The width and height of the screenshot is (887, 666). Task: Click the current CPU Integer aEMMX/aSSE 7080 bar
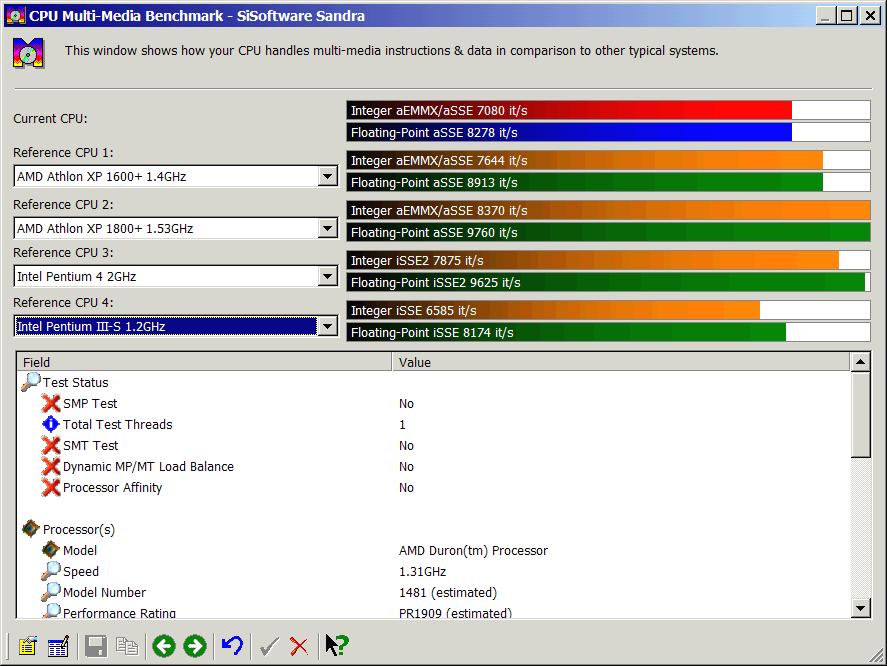(608, 110)
